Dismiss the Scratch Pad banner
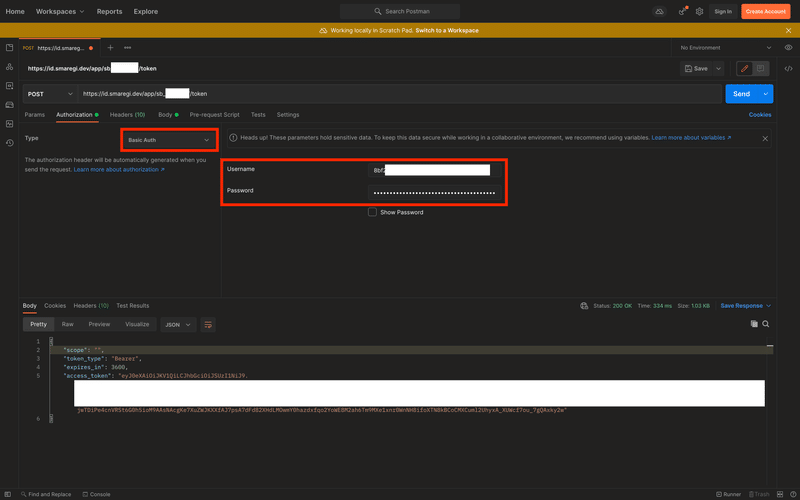 pos(788,31)
